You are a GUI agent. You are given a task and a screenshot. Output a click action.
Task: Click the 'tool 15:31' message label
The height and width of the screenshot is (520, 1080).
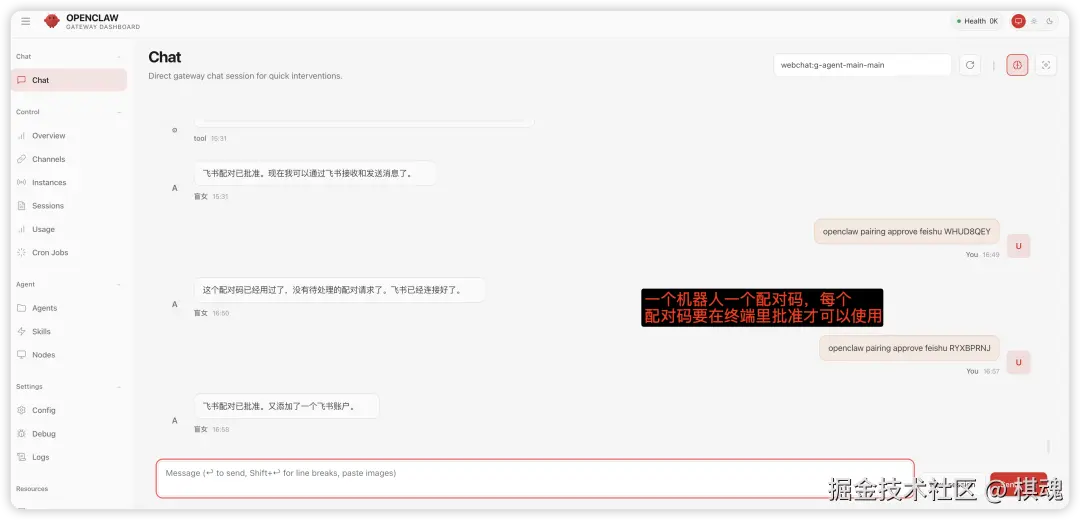(210, 138)
